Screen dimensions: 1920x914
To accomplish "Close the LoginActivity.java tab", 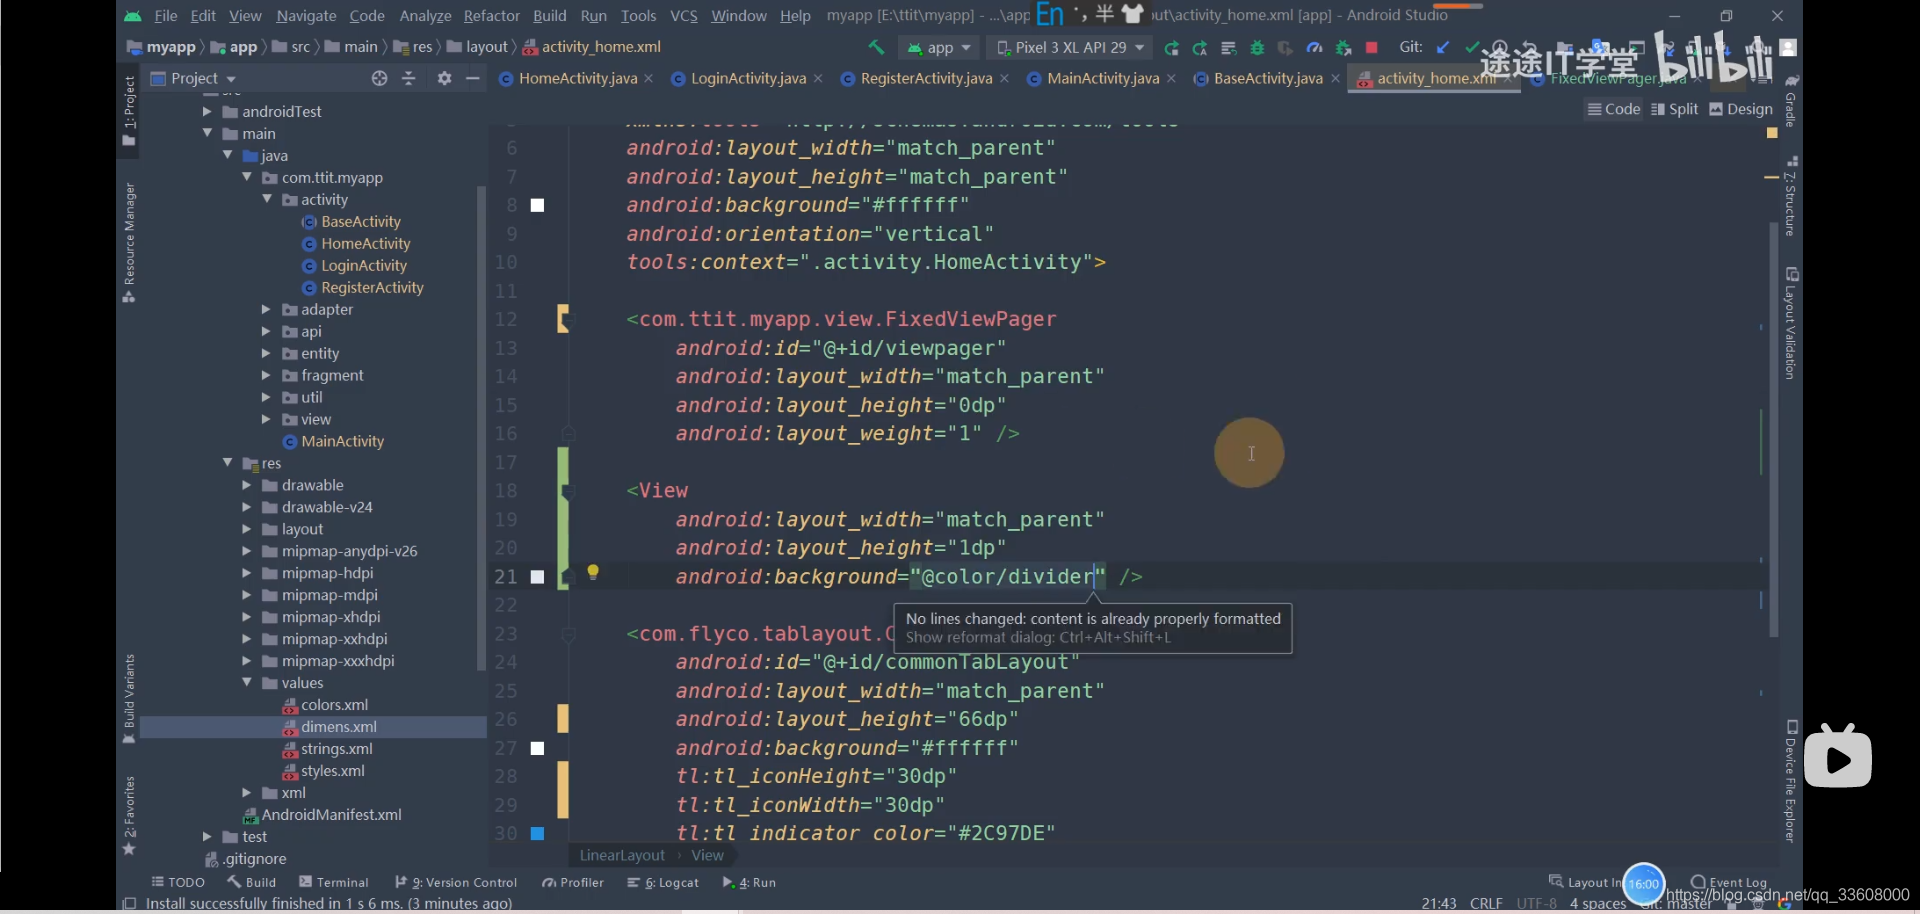I will point(818,78).
